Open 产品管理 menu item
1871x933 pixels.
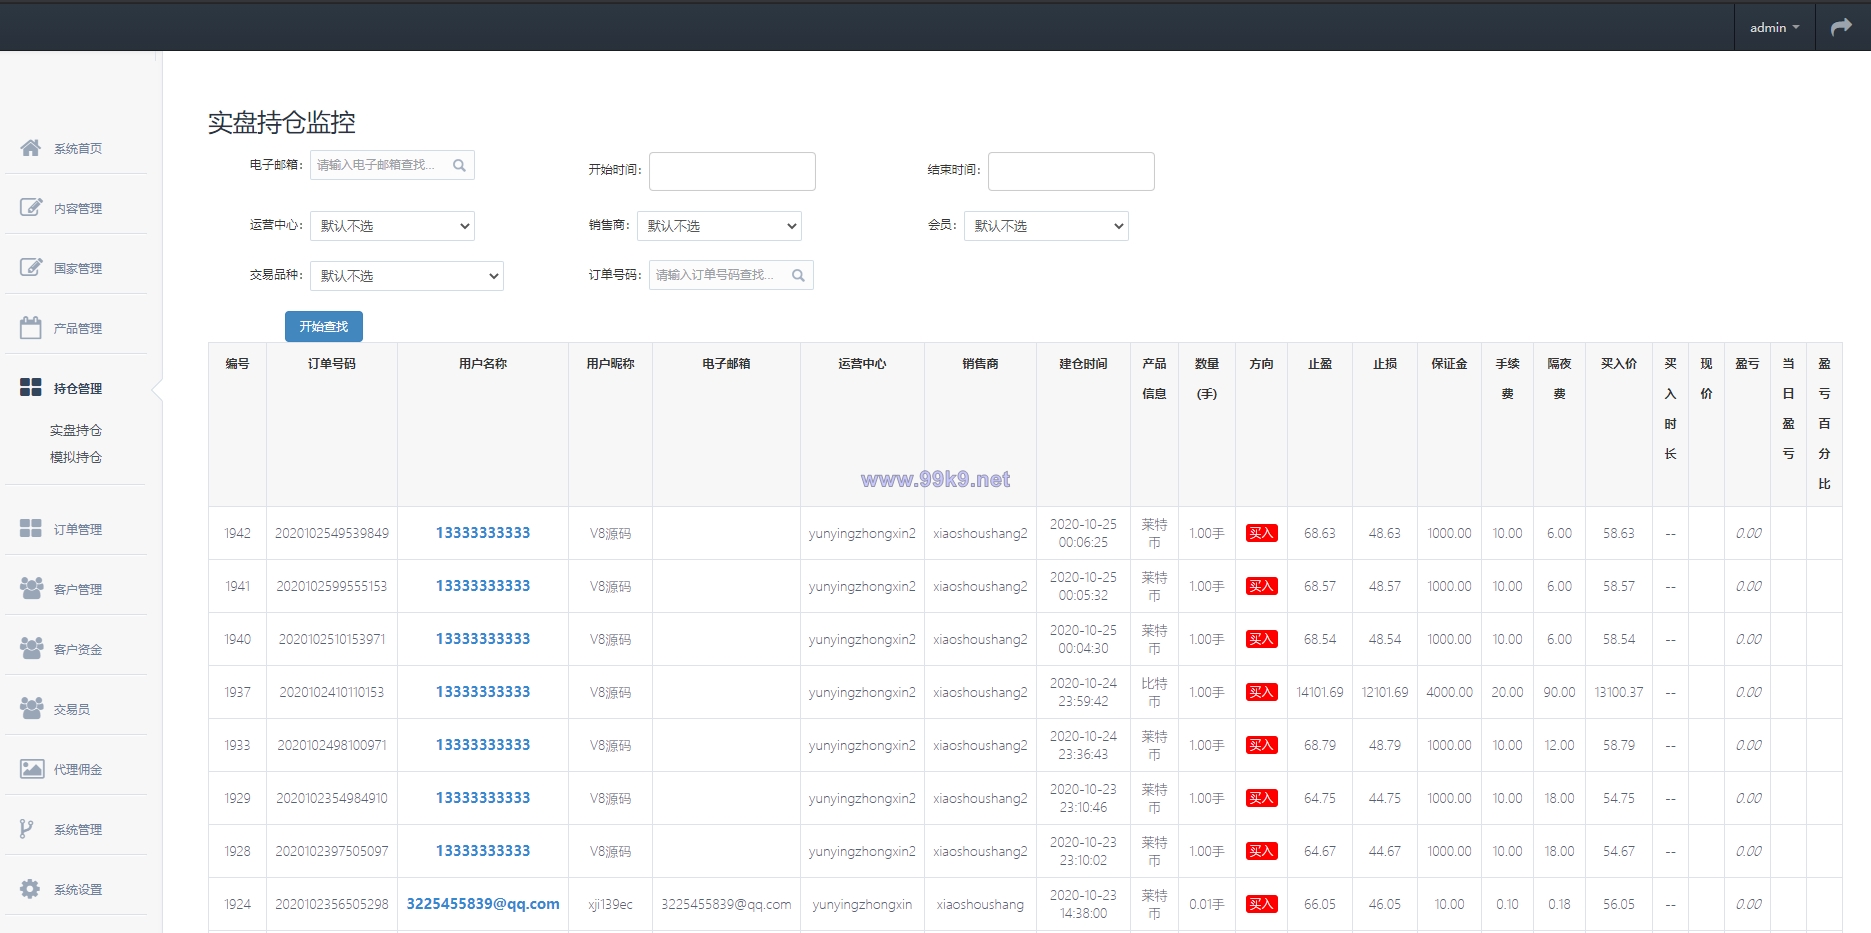(78, 329)
